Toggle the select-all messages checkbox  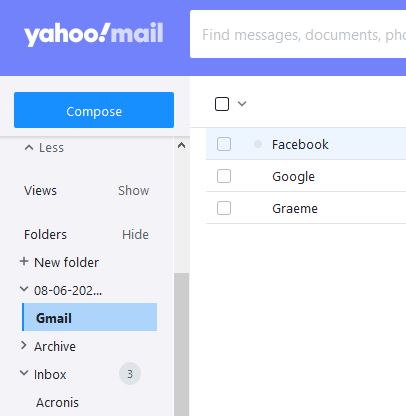click(222, 104)
